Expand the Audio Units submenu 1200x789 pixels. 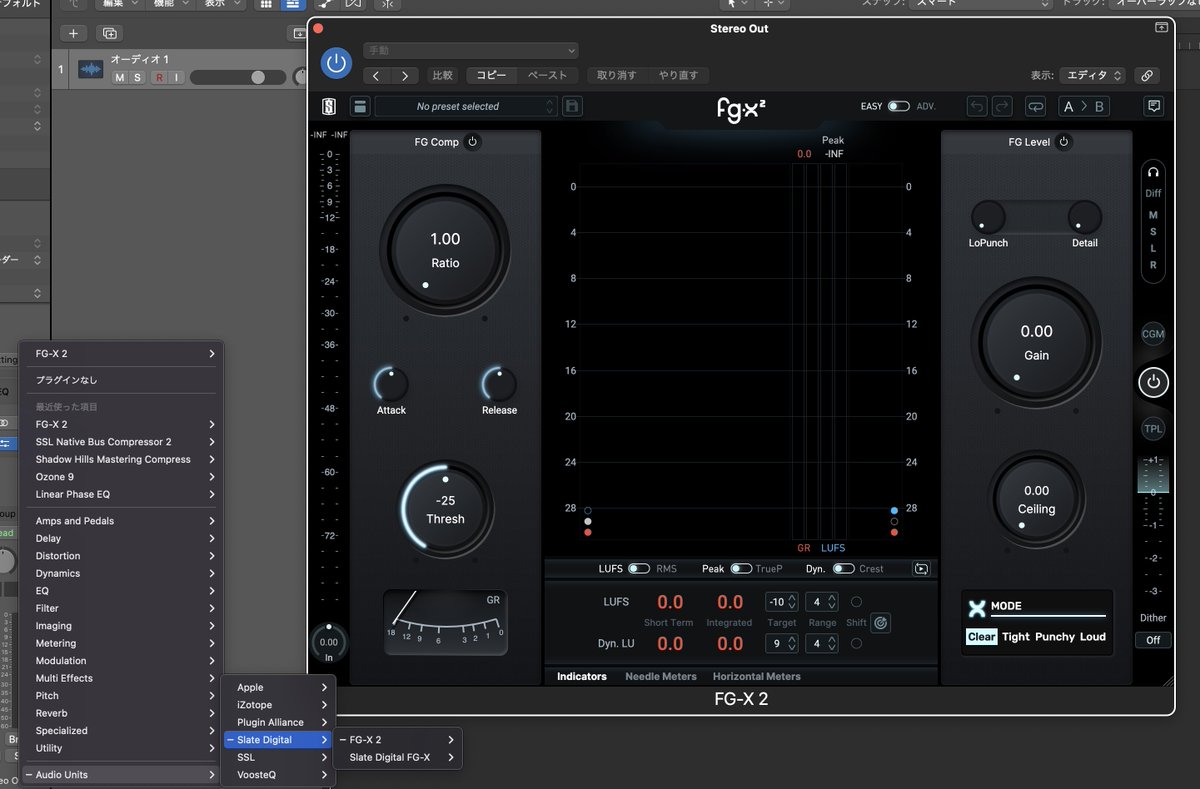[121, 775]
